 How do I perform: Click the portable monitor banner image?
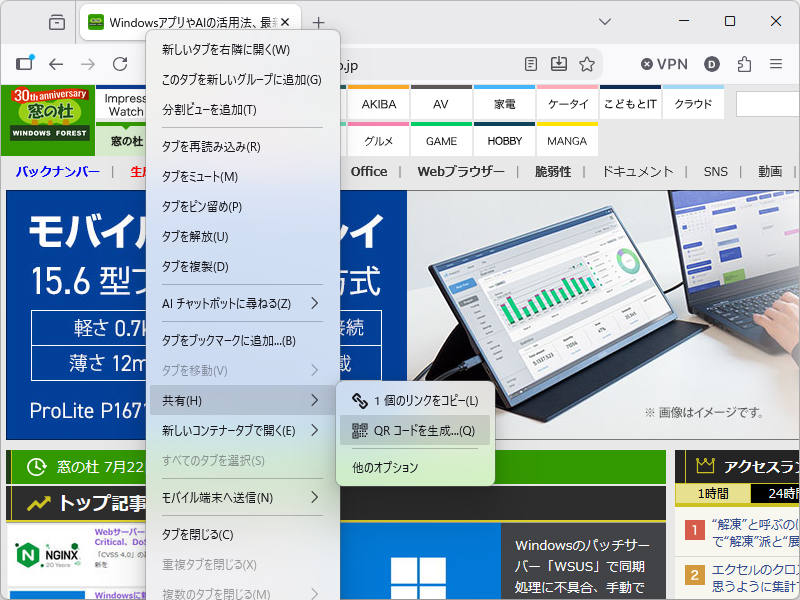604,315
